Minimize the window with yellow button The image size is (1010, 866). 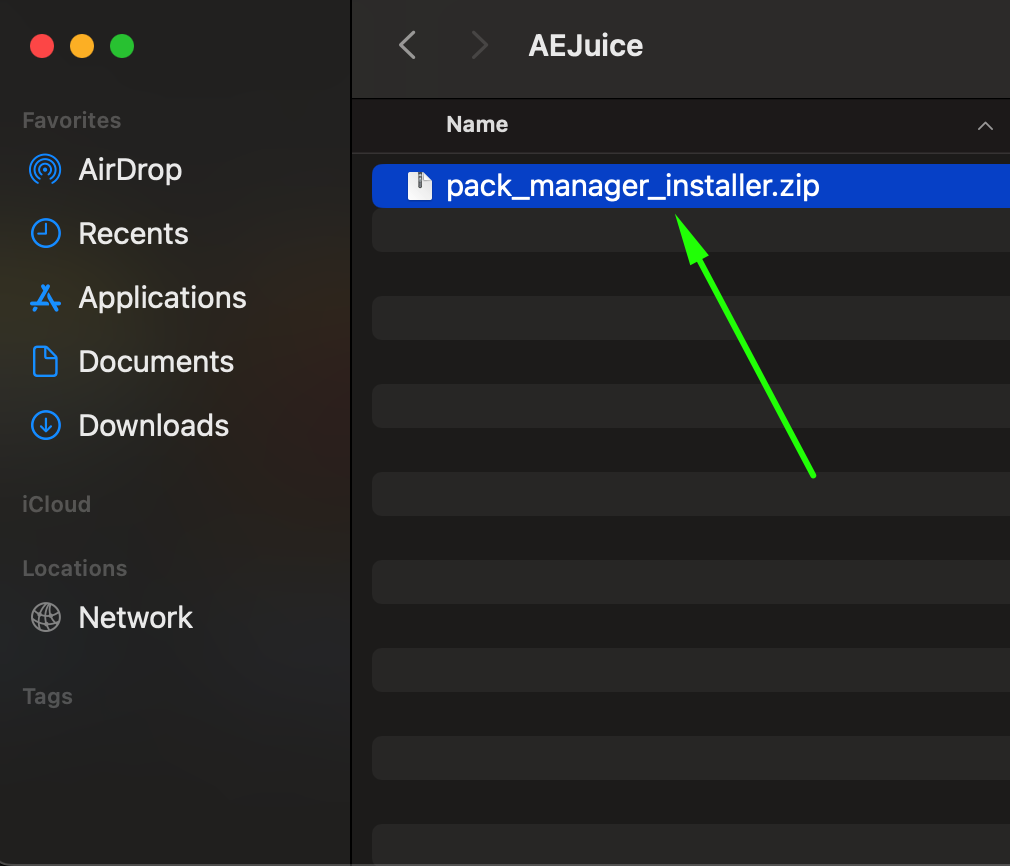coord(82,46)
